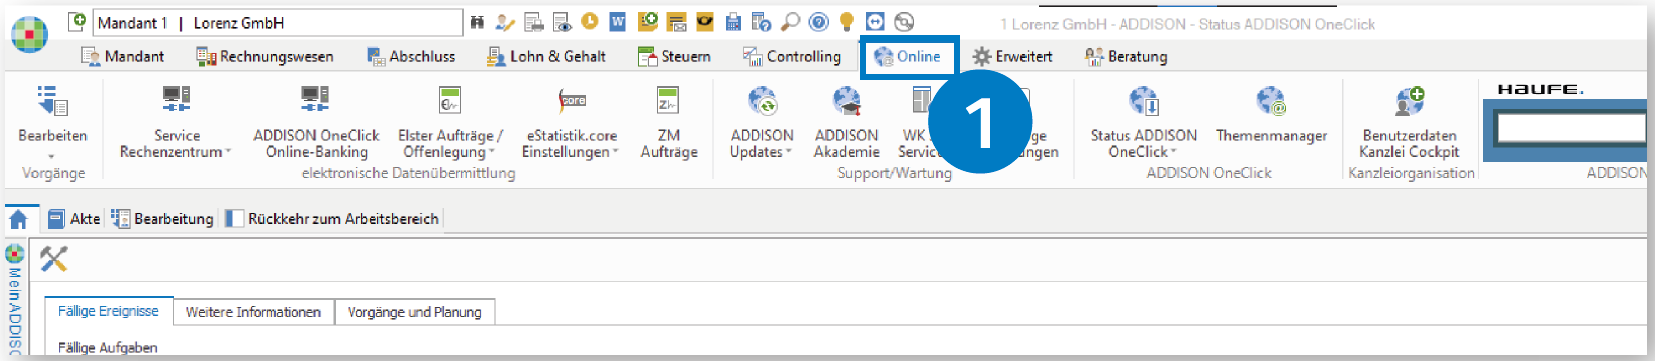Click the print icon in quick toolbar
The height and width of the screenshot is (361, 1655).
[x=534, y=22]
